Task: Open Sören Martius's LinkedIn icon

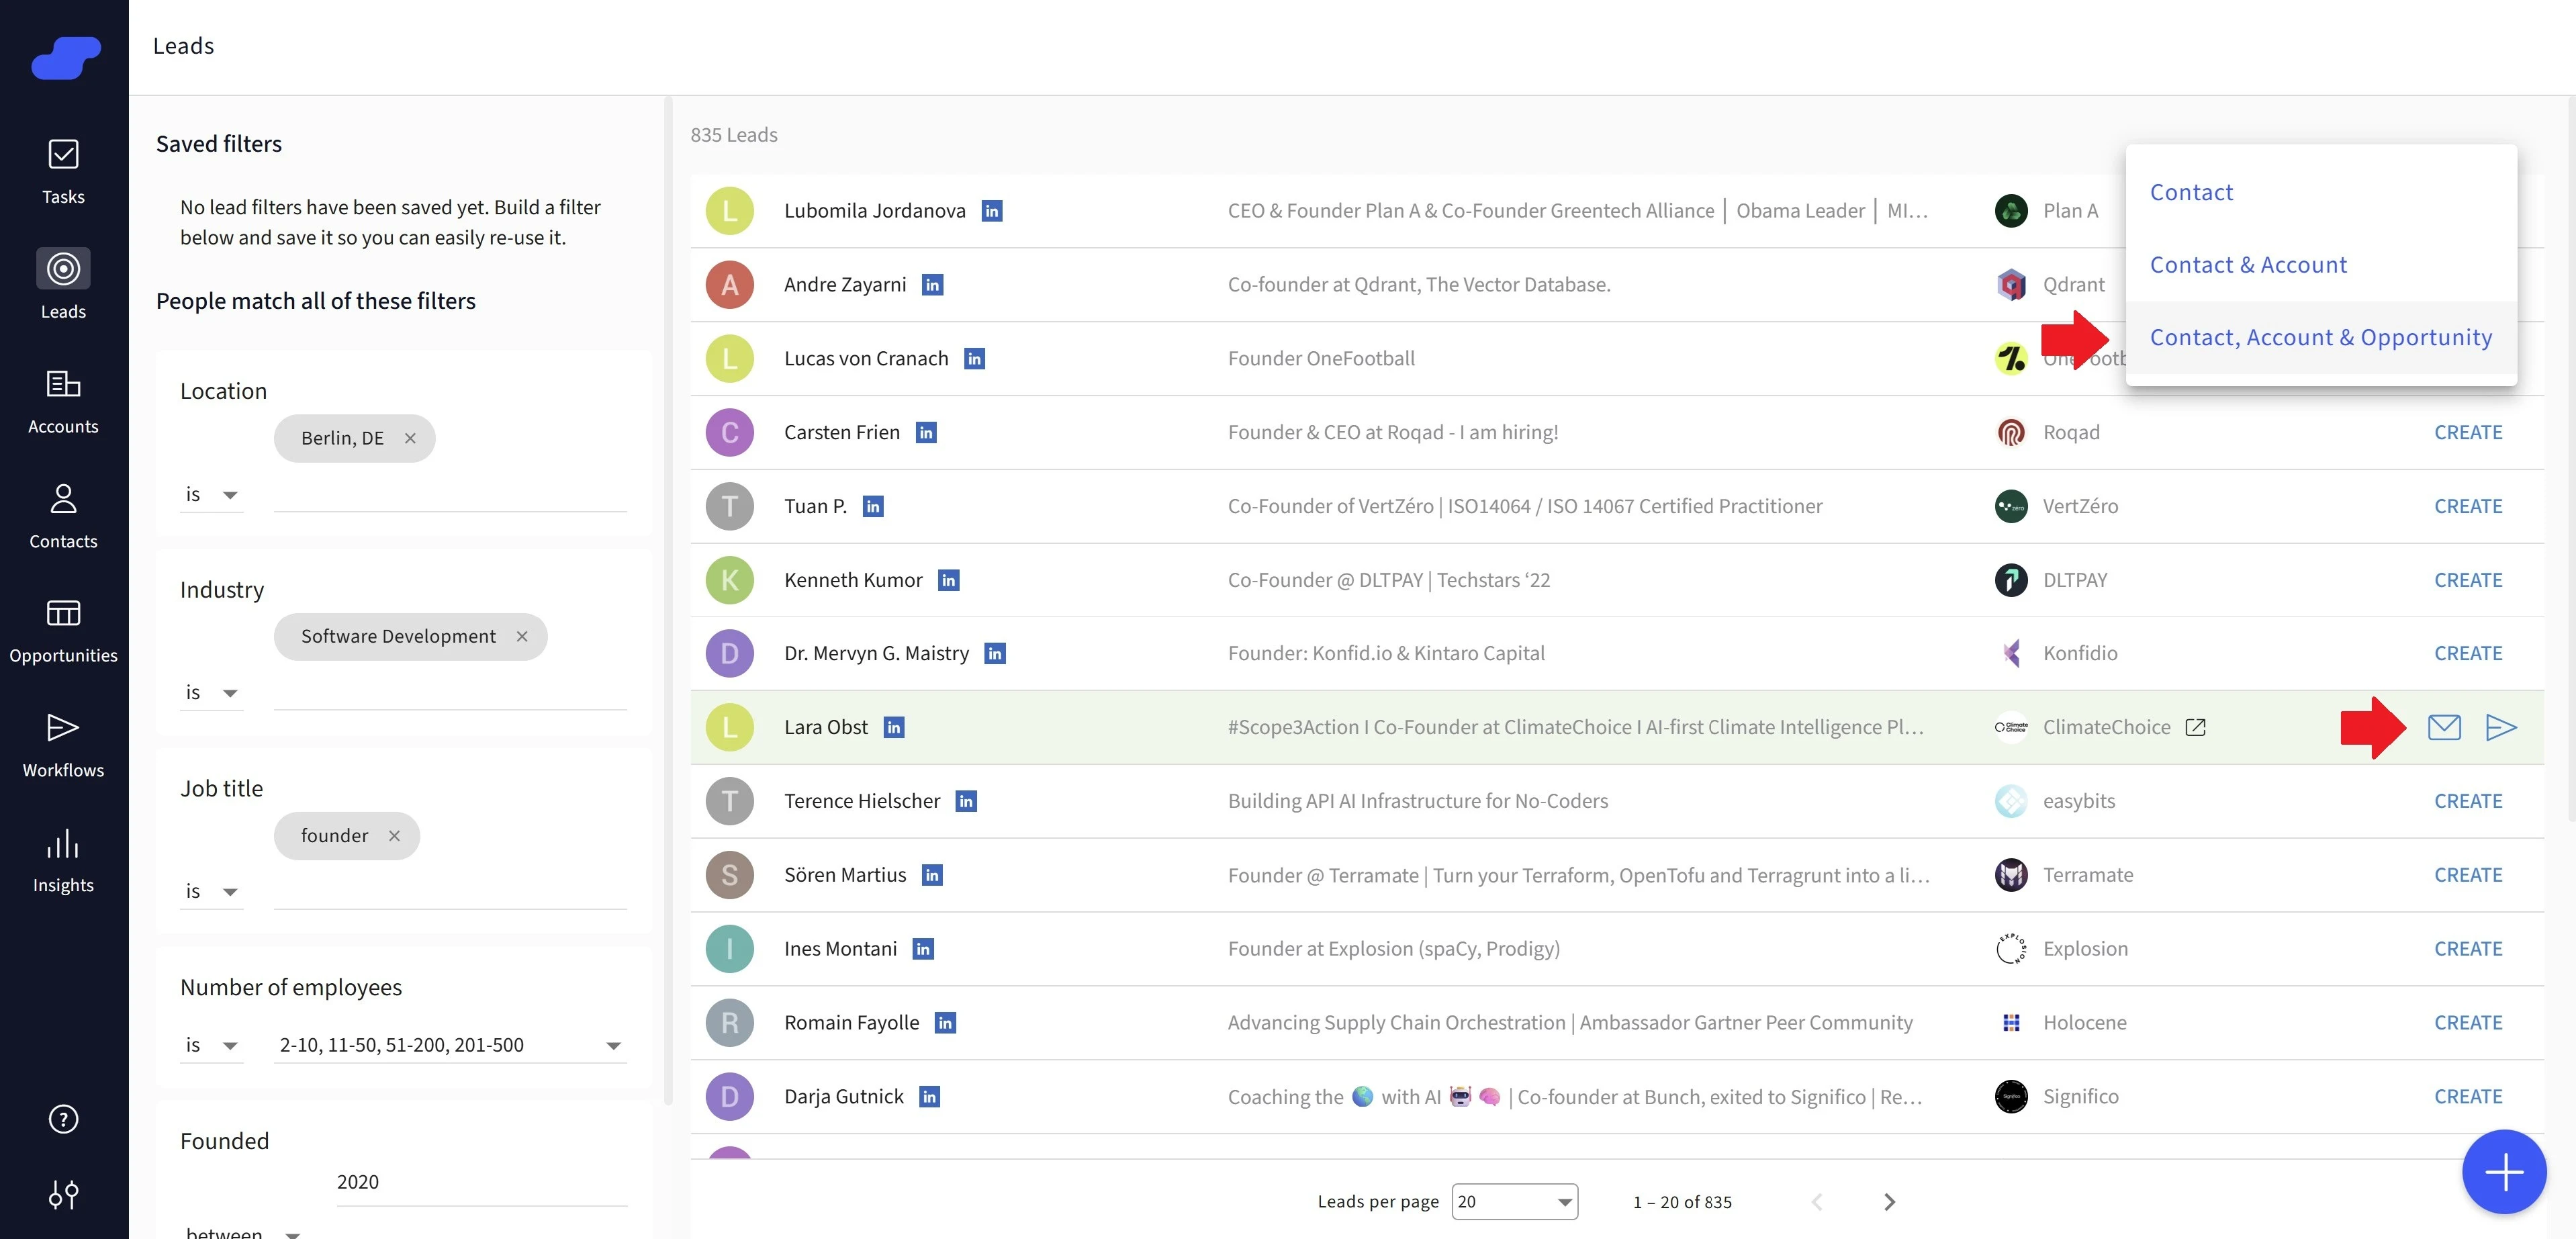Action: [932, 875]
